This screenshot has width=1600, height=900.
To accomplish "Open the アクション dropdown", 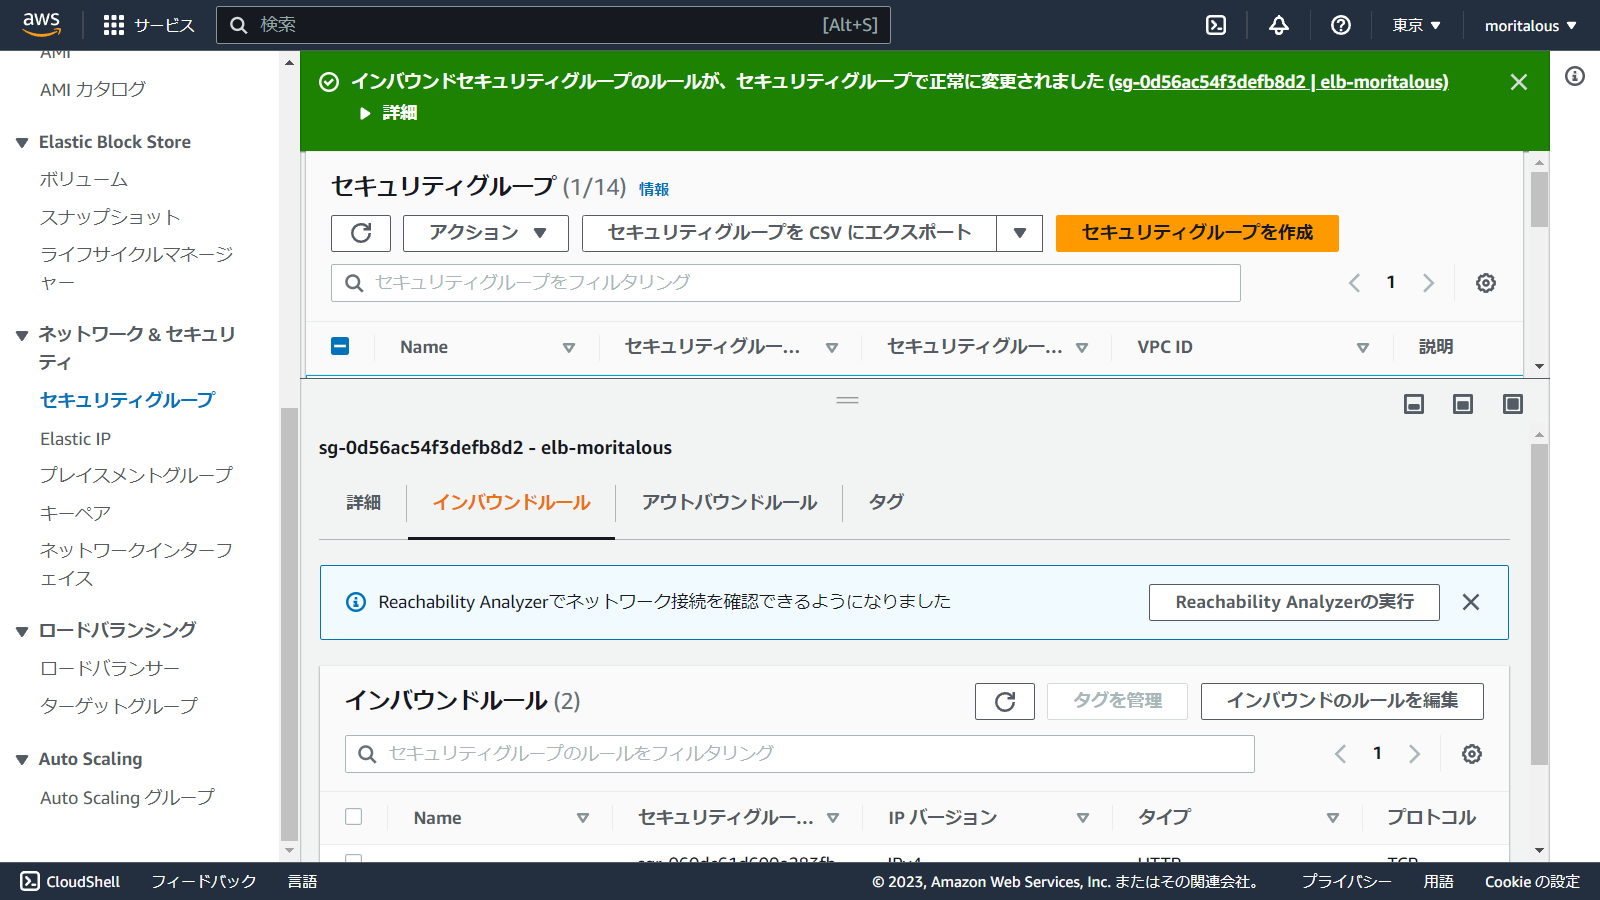I will coord(485,233).
